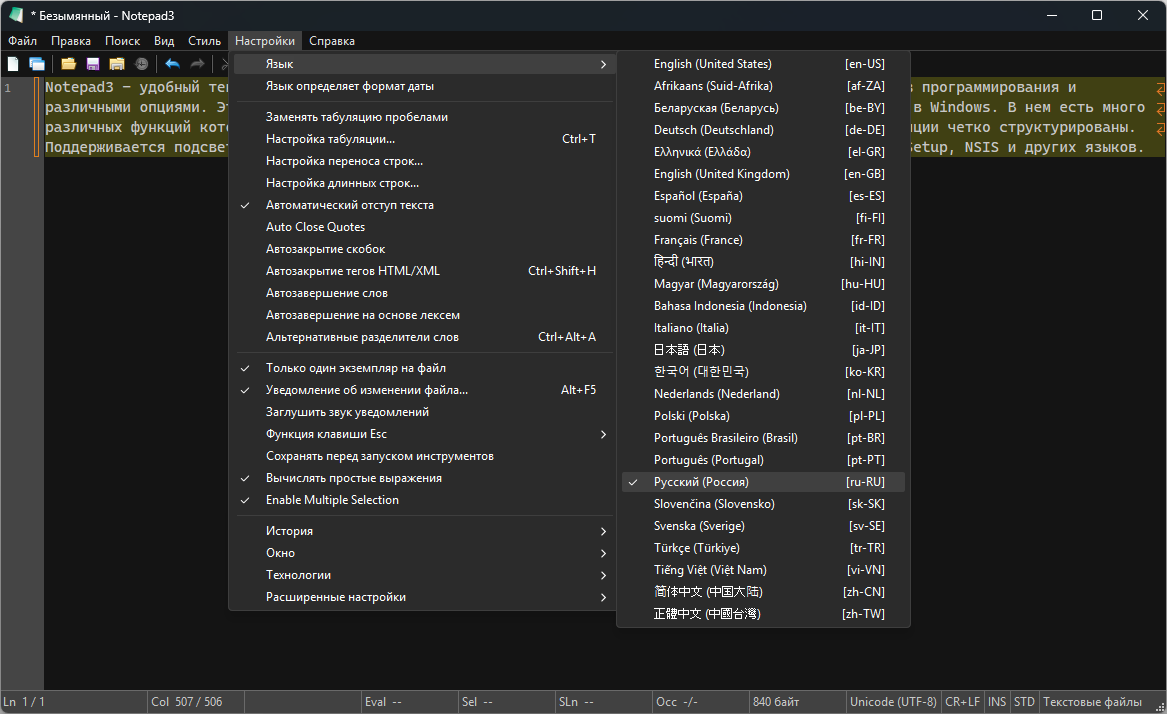Enable Auto Close Quotes option

tap(315, 227)
